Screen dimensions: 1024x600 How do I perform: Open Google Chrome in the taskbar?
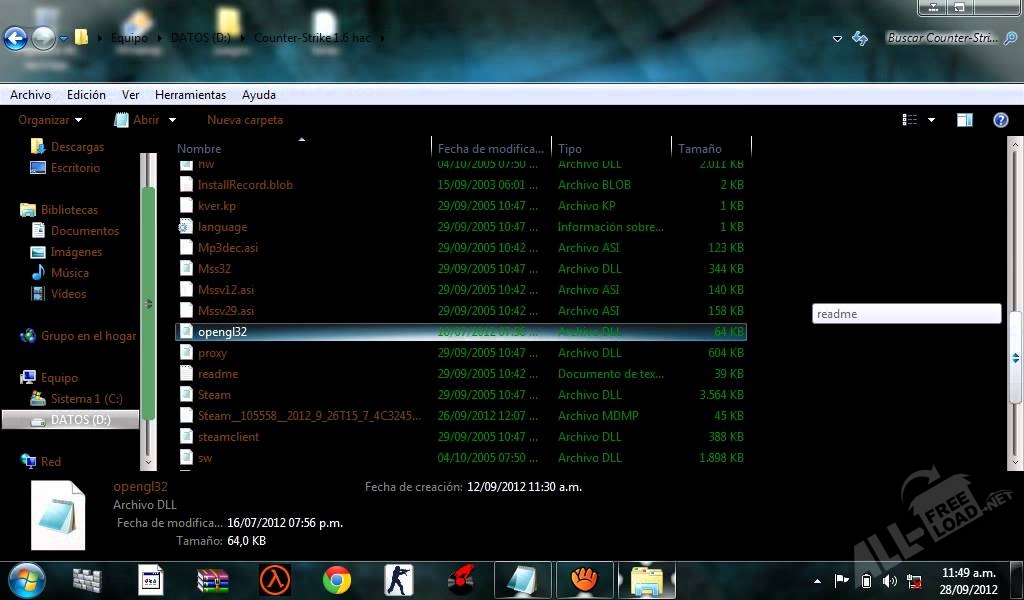pyautogui.click(x=337, y=580)
